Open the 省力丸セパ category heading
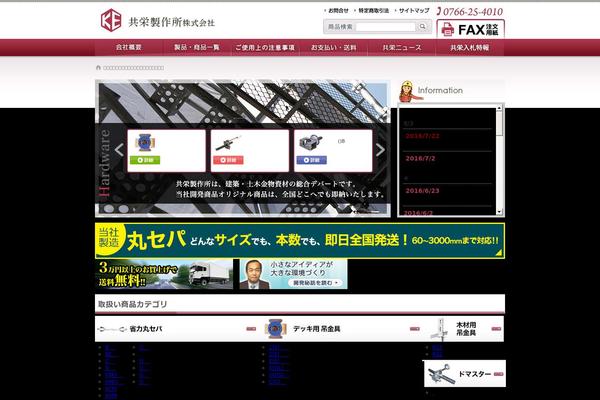 coord(146,329)
